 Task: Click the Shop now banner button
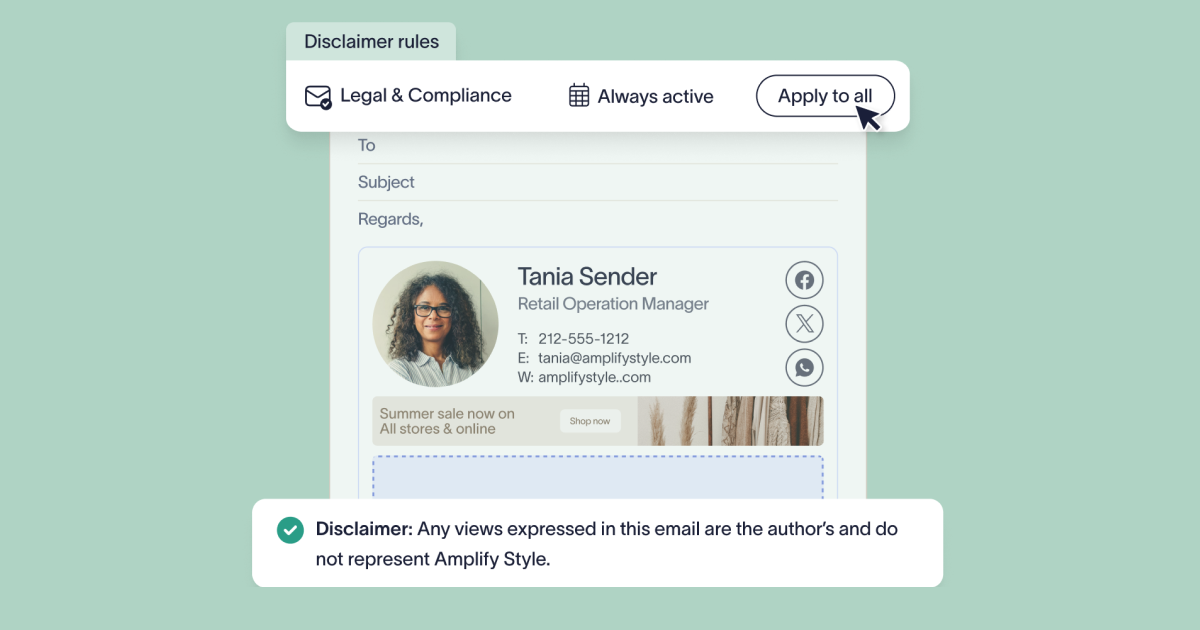pyautogui.click(x=590, y=421)
